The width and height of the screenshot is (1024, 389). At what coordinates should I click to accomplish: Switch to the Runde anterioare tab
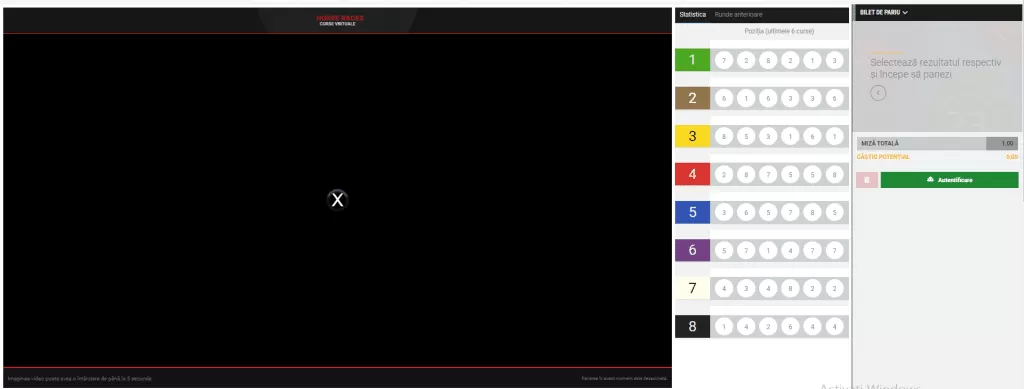coord(738,14)
